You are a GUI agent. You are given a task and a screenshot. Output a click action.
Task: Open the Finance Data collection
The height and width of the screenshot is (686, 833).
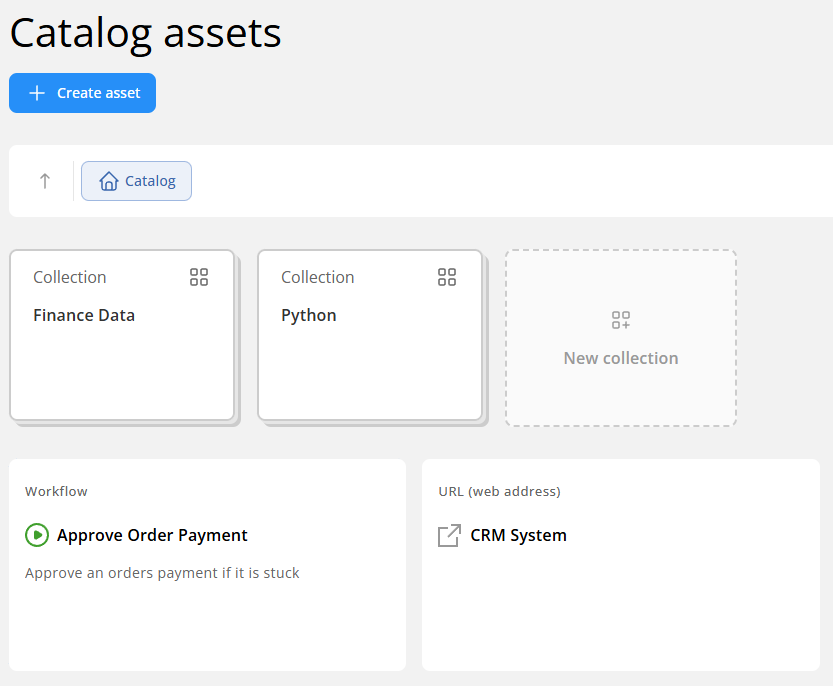pos(84,315)
